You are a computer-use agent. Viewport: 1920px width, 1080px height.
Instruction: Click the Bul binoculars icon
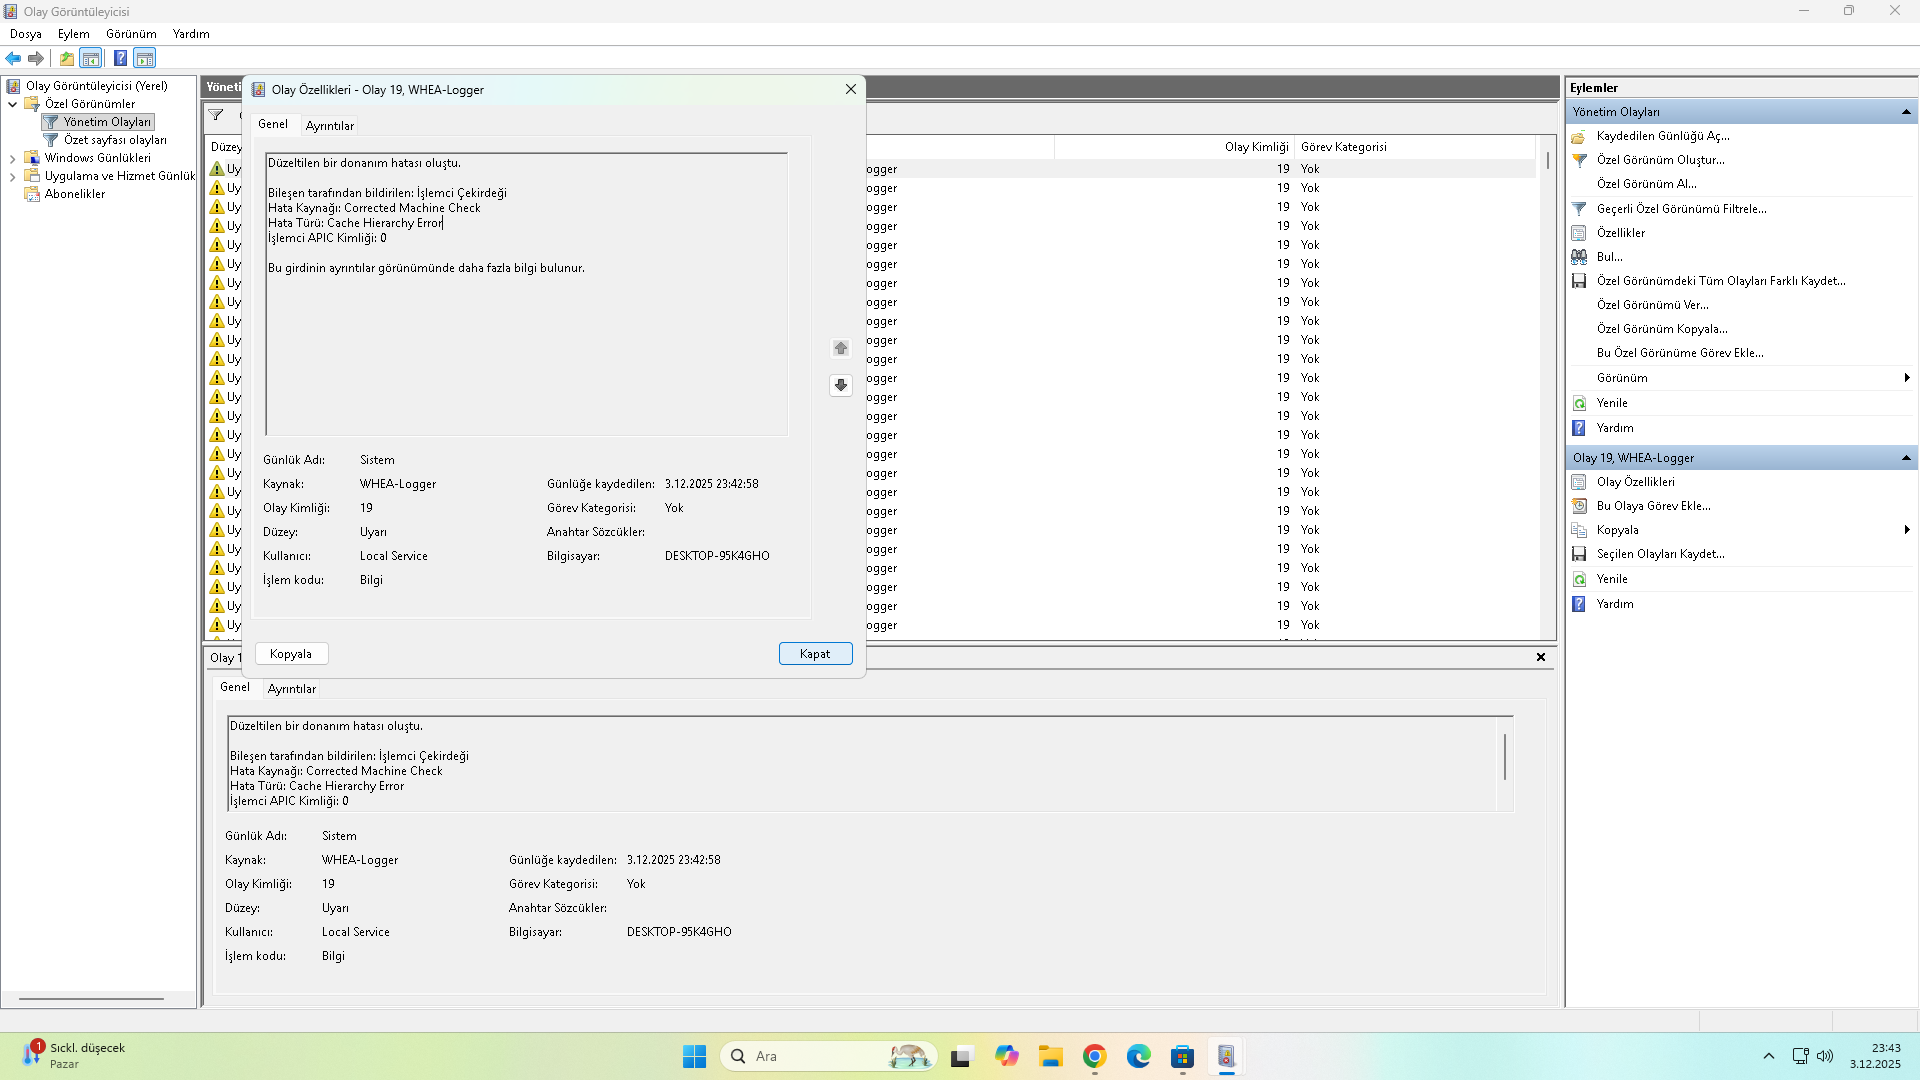click(1579, 257)
